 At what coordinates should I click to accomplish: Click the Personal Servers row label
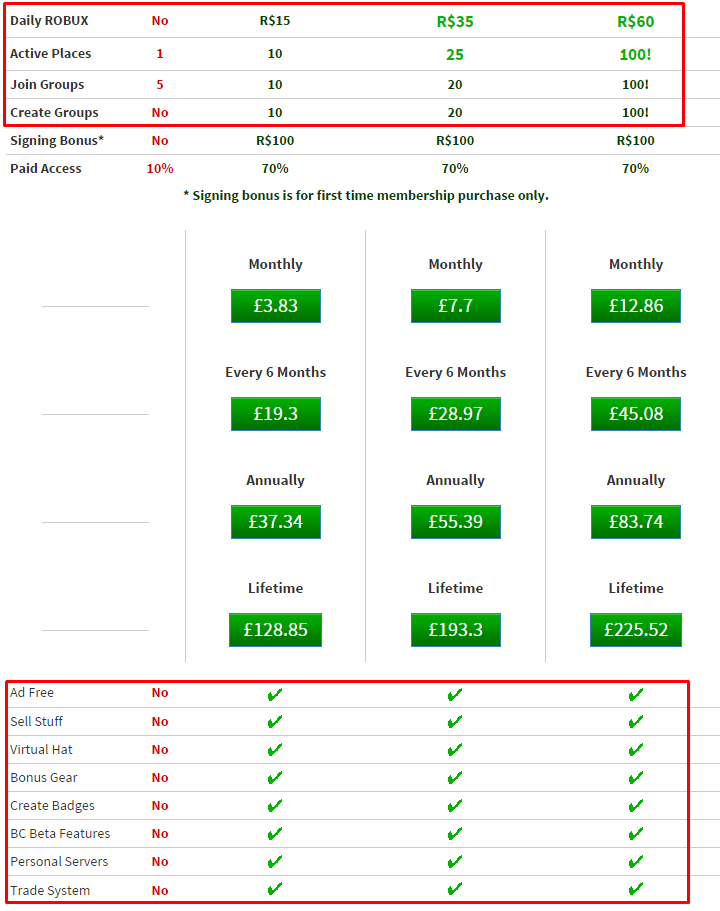coord(59,861)
